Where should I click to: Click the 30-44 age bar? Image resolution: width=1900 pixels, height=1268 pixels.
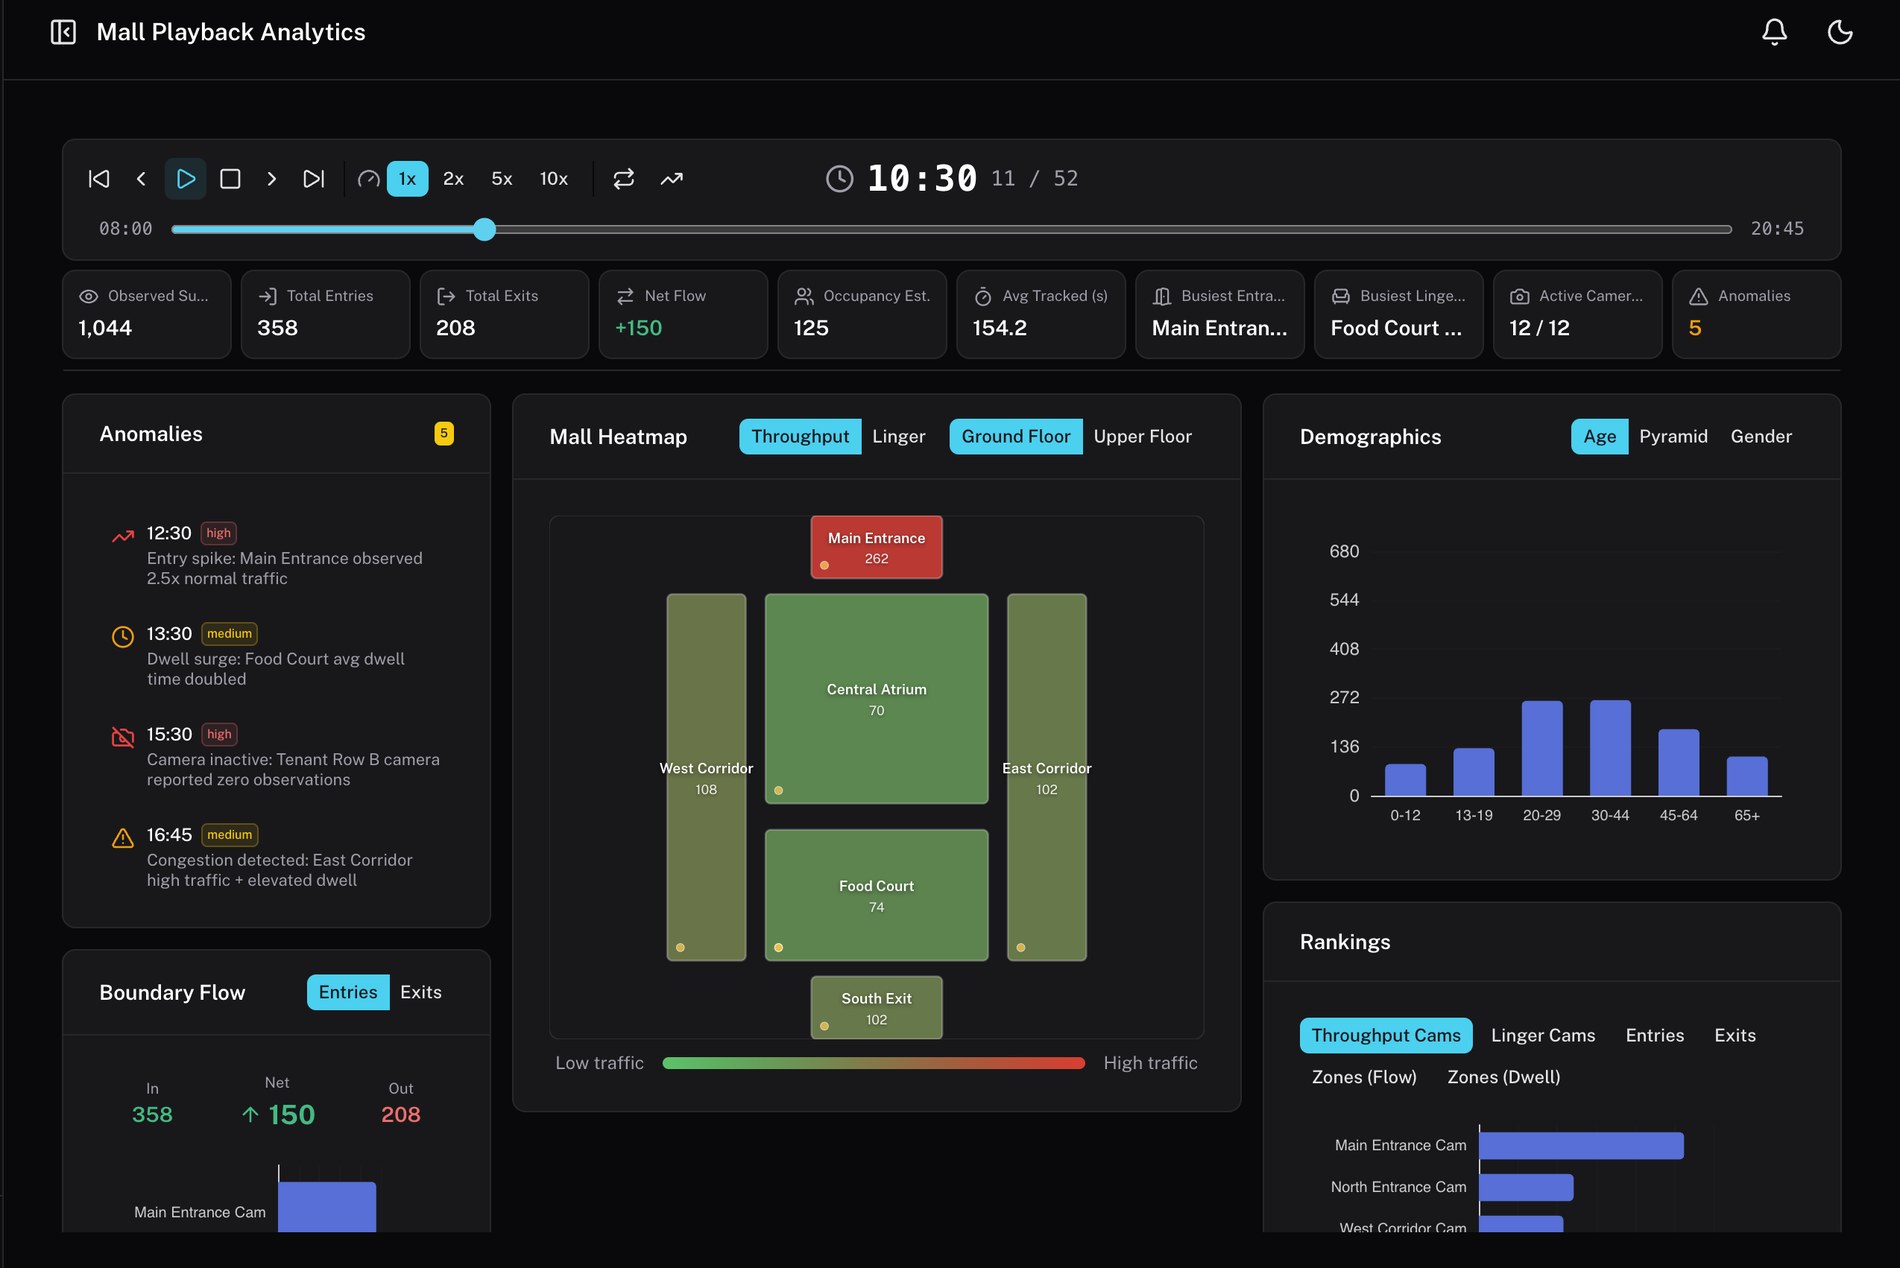pos(1610,748)
